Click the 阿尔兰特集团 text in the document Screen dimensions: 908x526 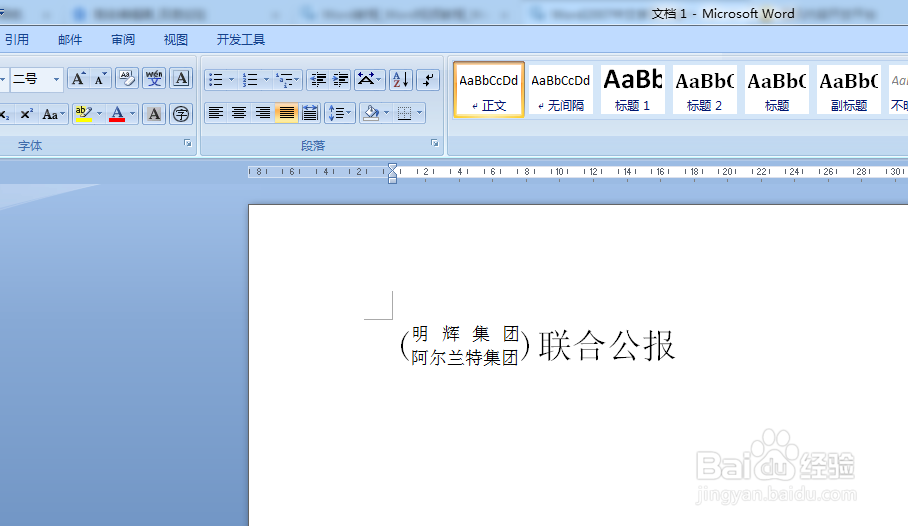click(x=464, y=357)
